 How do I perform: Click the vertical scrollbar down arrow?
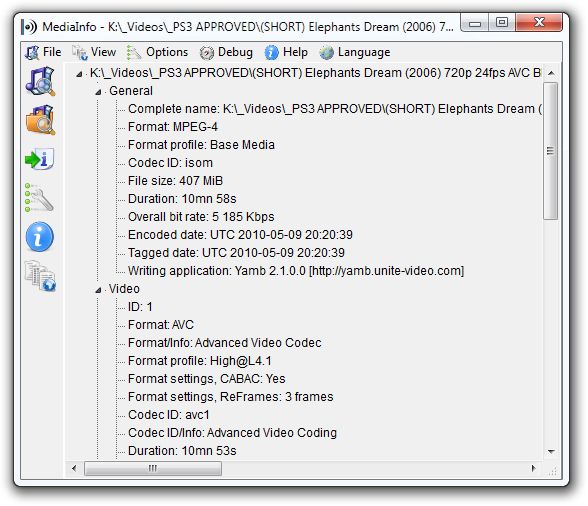(551, 451)
